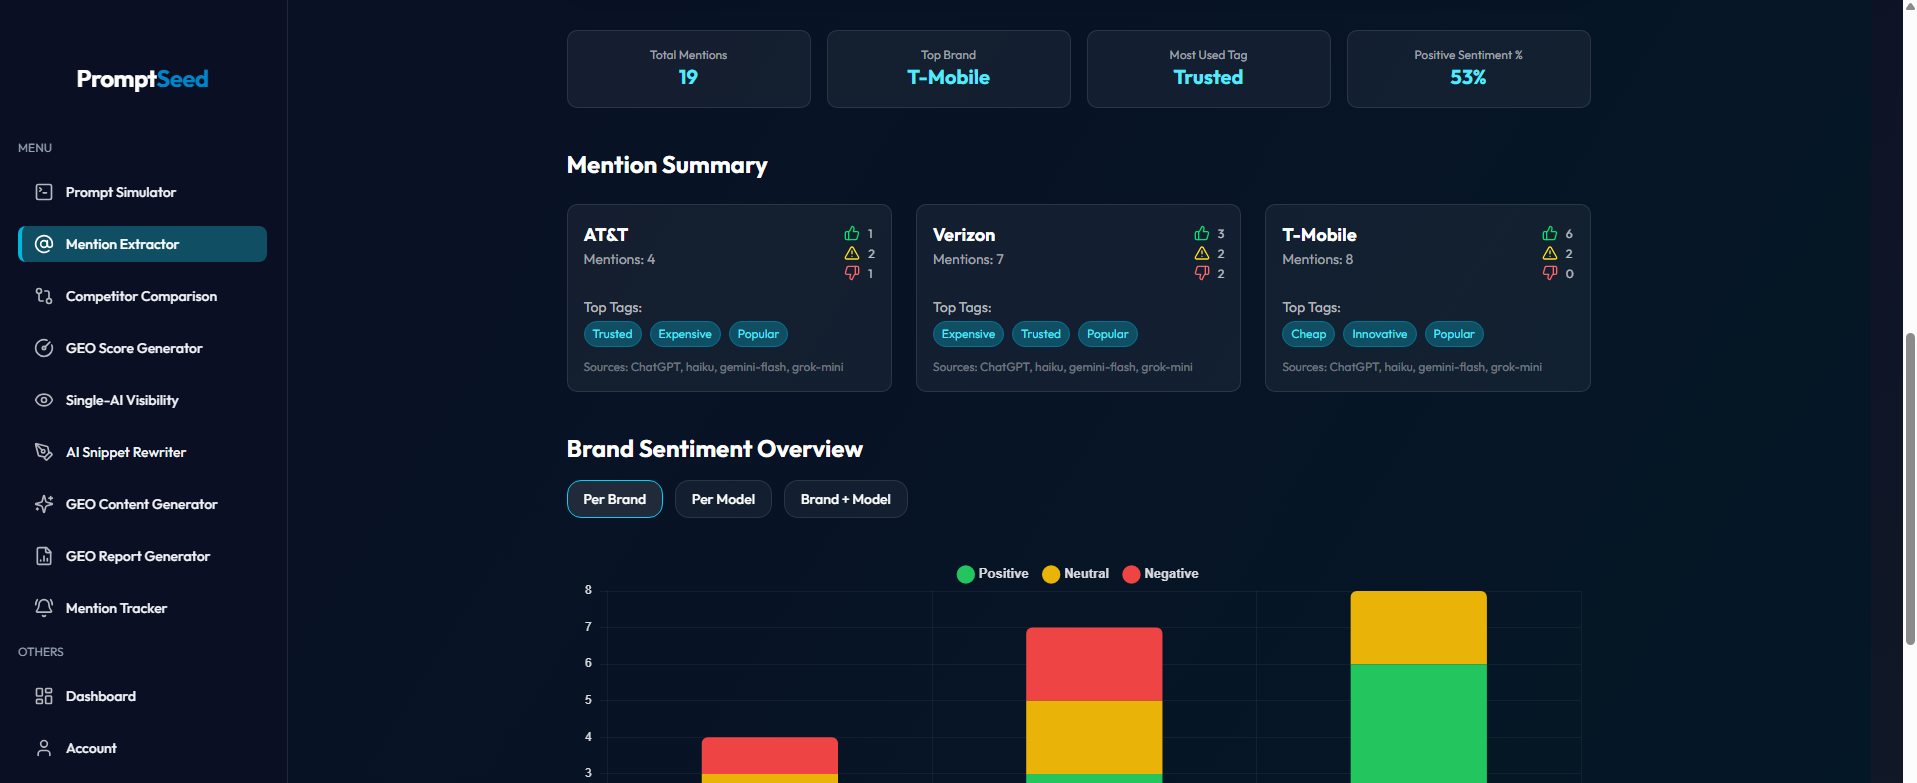Click the T-Mobile Cheap tag

[x=1308, y=334]
